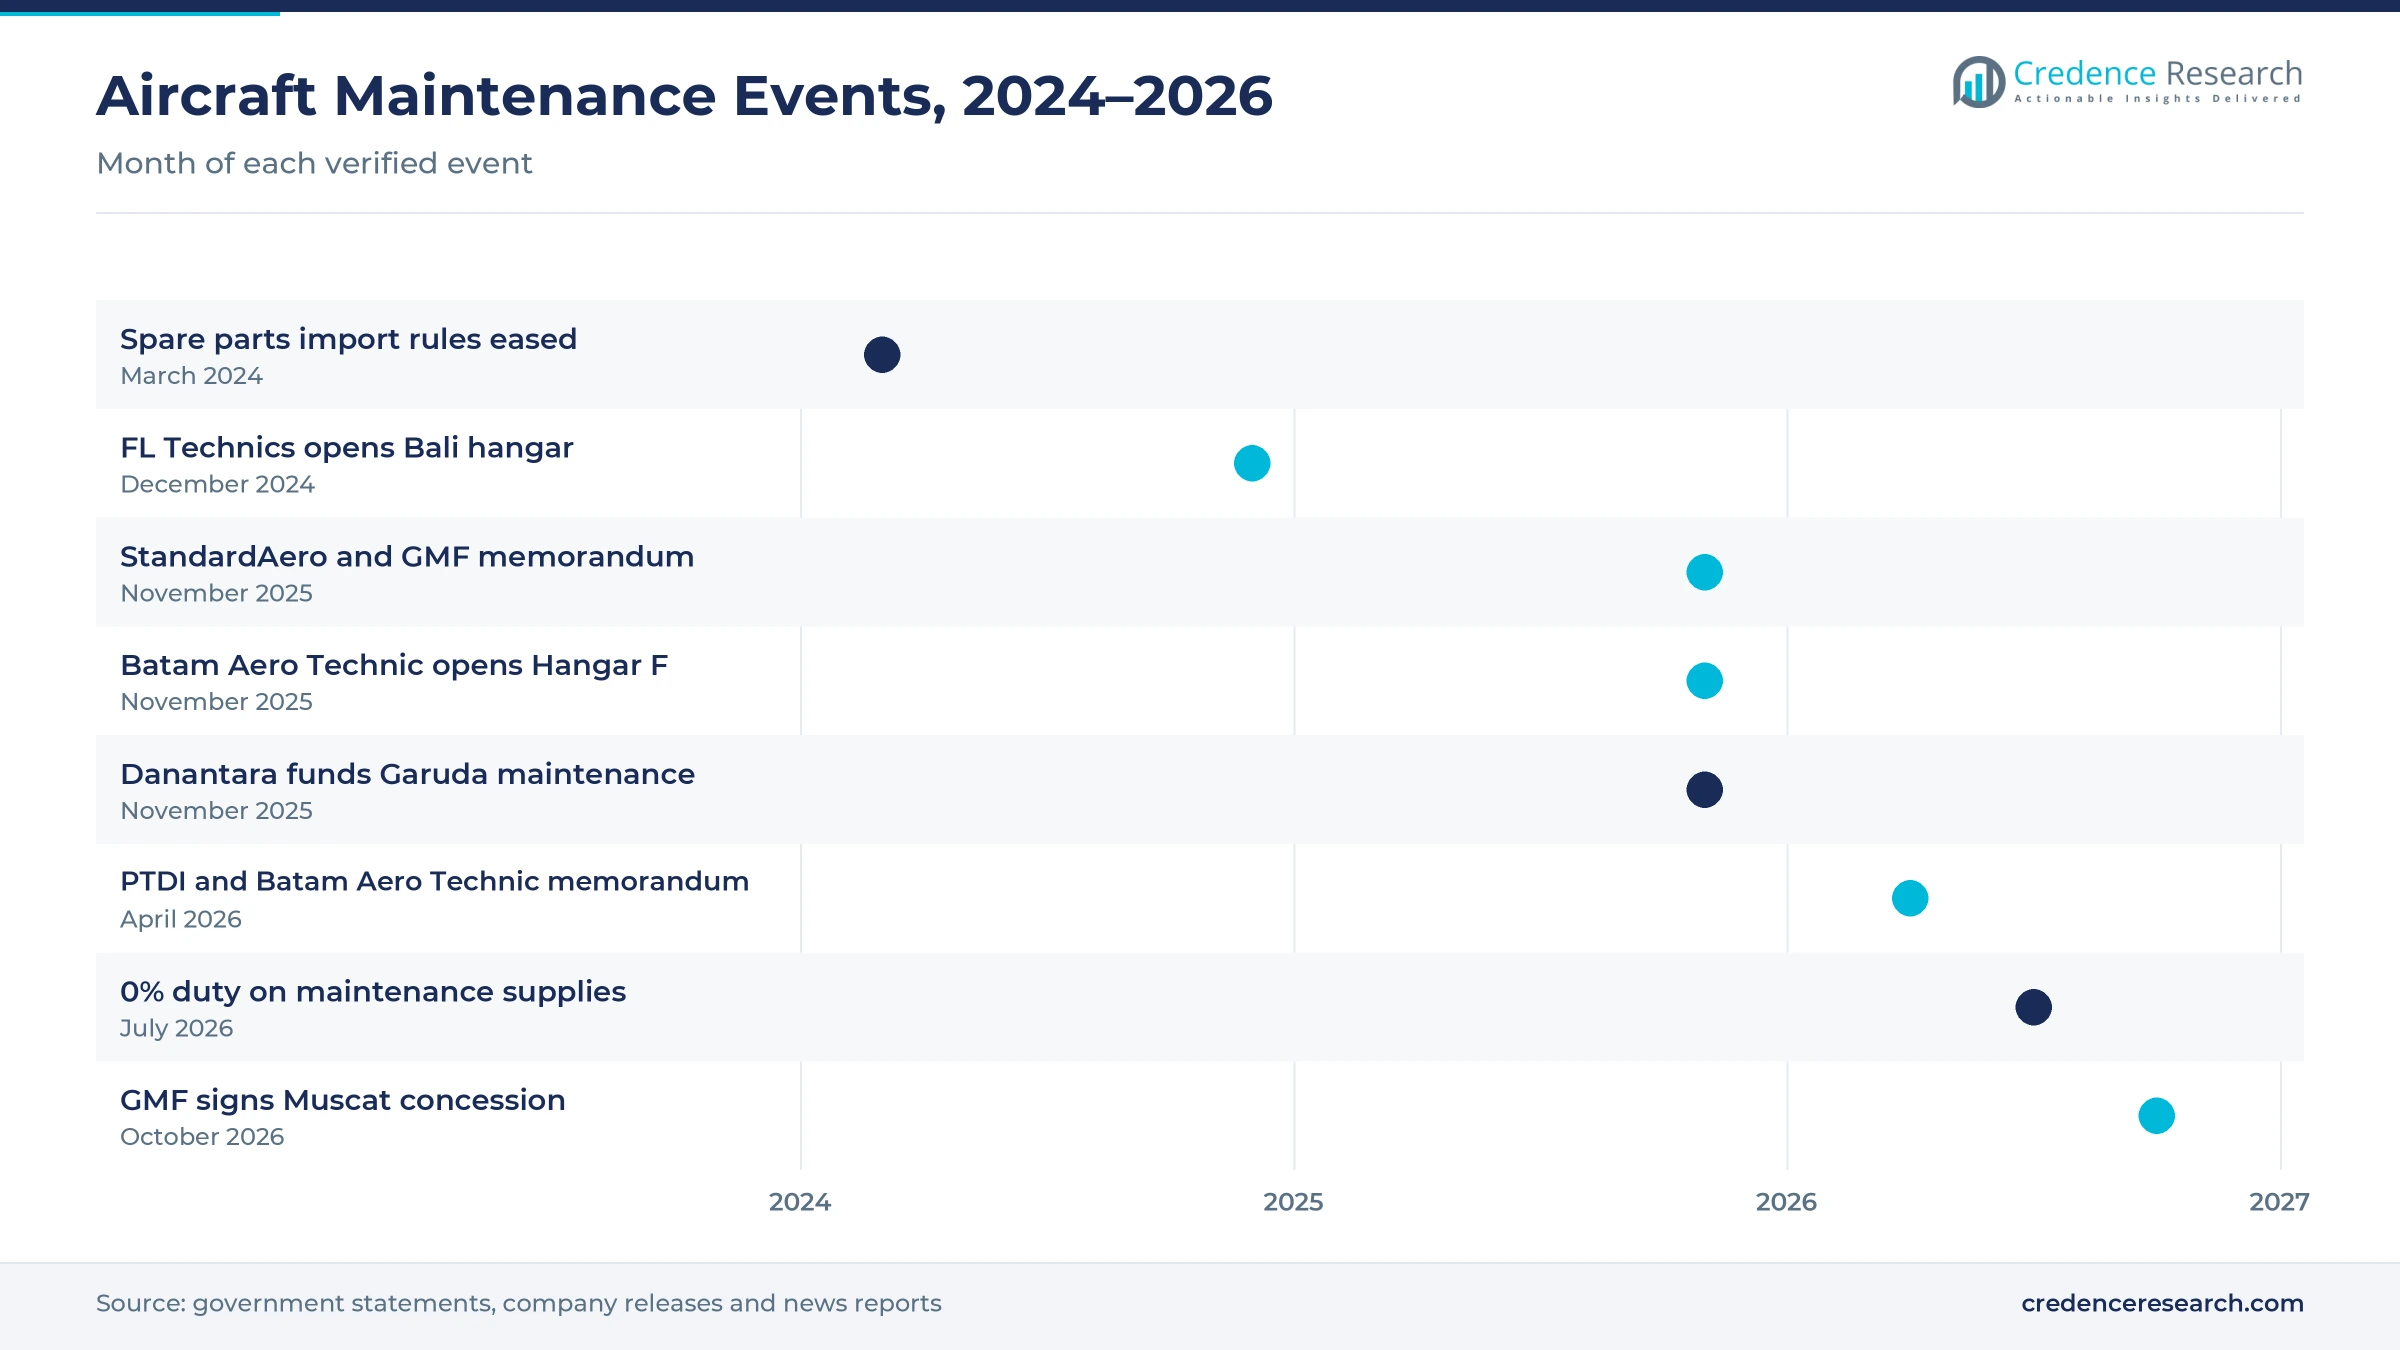Image resolution: width=2400 pixels, height=1350 pixels.
Task: Select the April 2026 date text
Action: coord(181,919)
